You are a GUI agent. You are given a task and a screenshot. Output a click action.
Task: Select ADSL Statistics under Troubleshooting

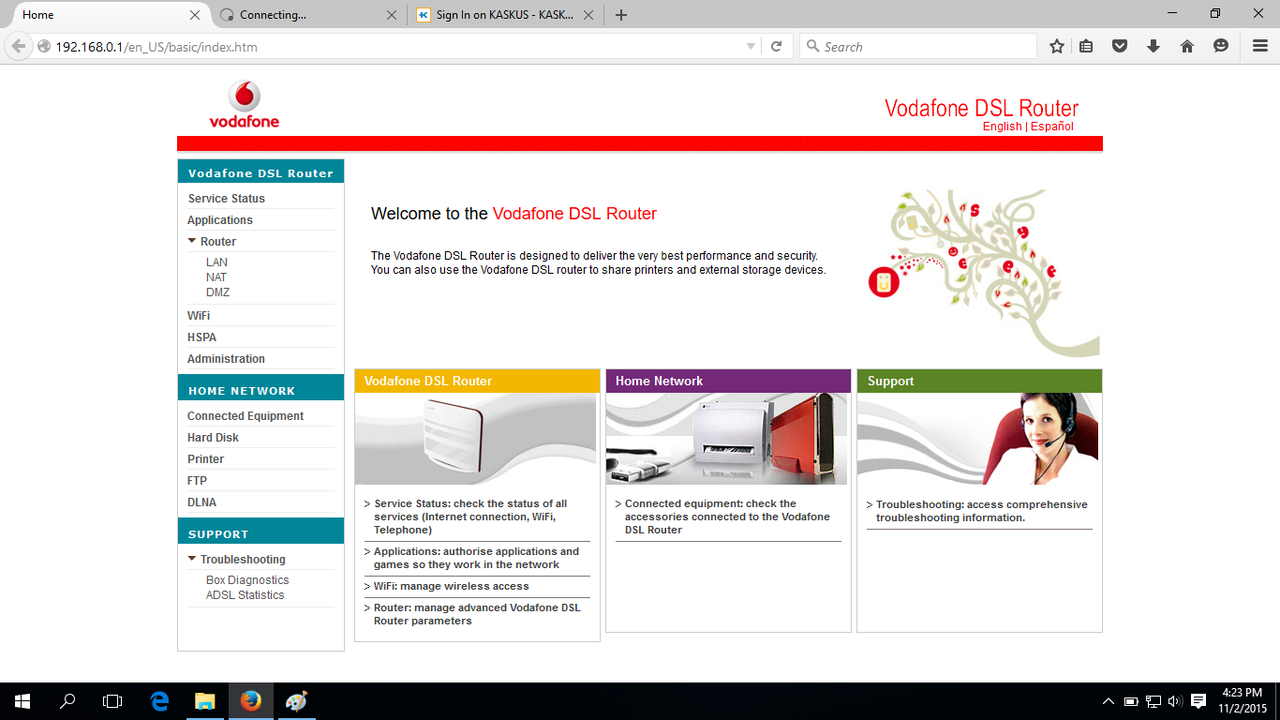click(245, 595)
